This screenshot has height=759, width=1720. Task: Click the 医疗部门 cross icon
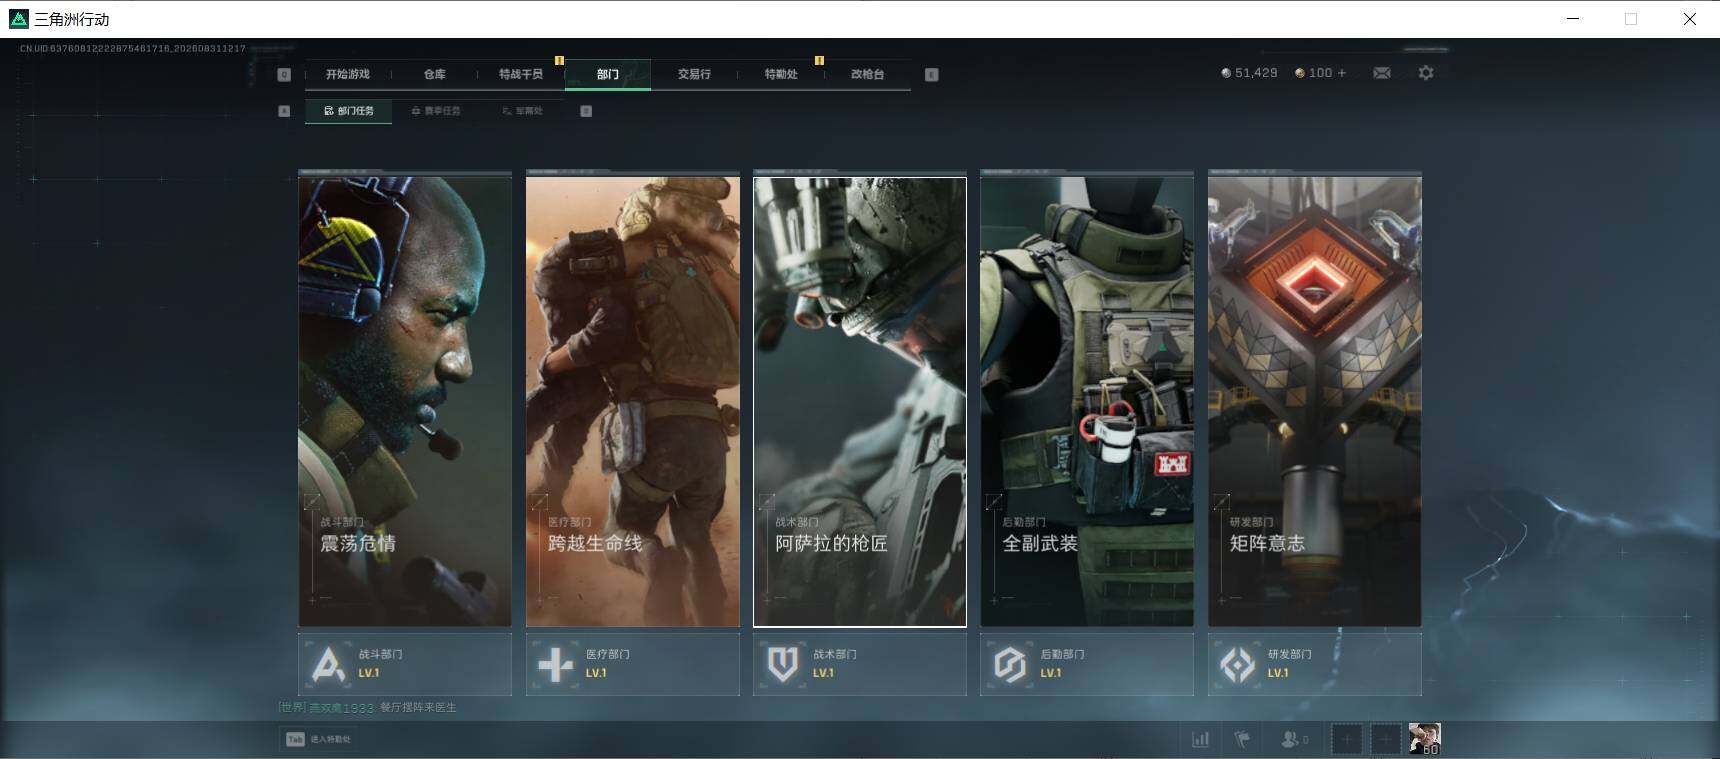[x=555, y=664]
